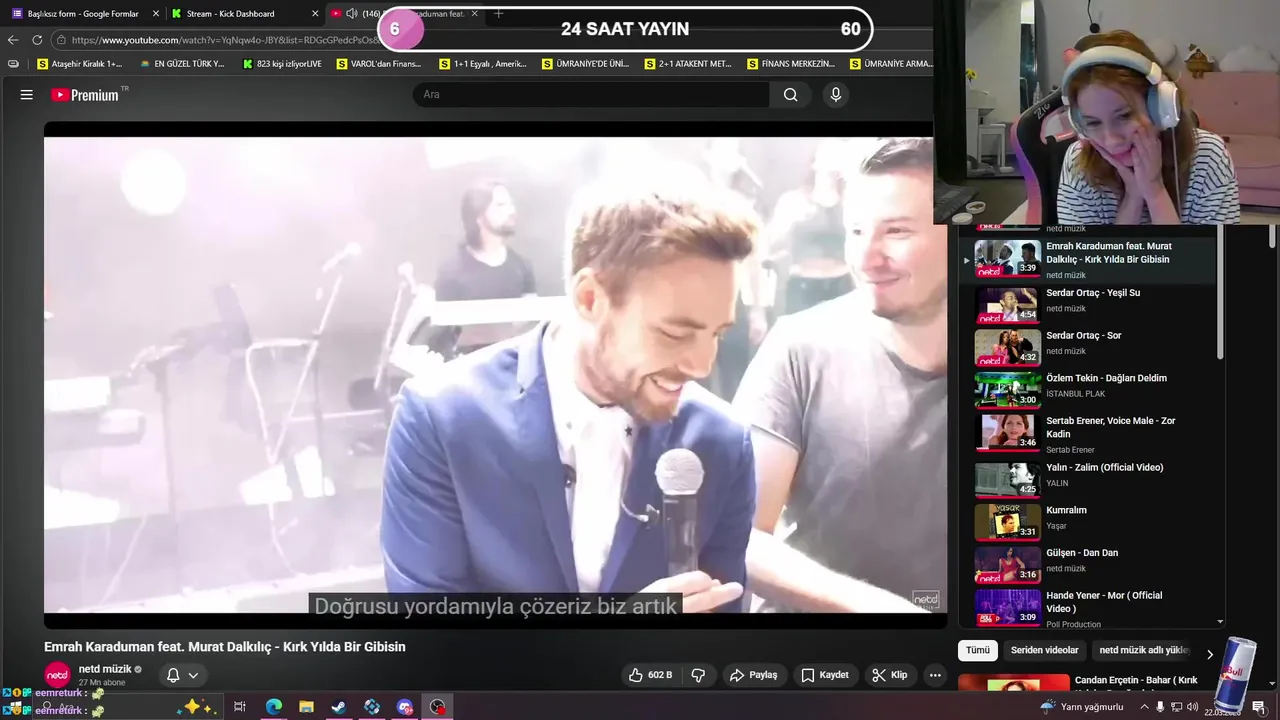Play Kumralım by Yaşar from playlist

coord(1087,521)
